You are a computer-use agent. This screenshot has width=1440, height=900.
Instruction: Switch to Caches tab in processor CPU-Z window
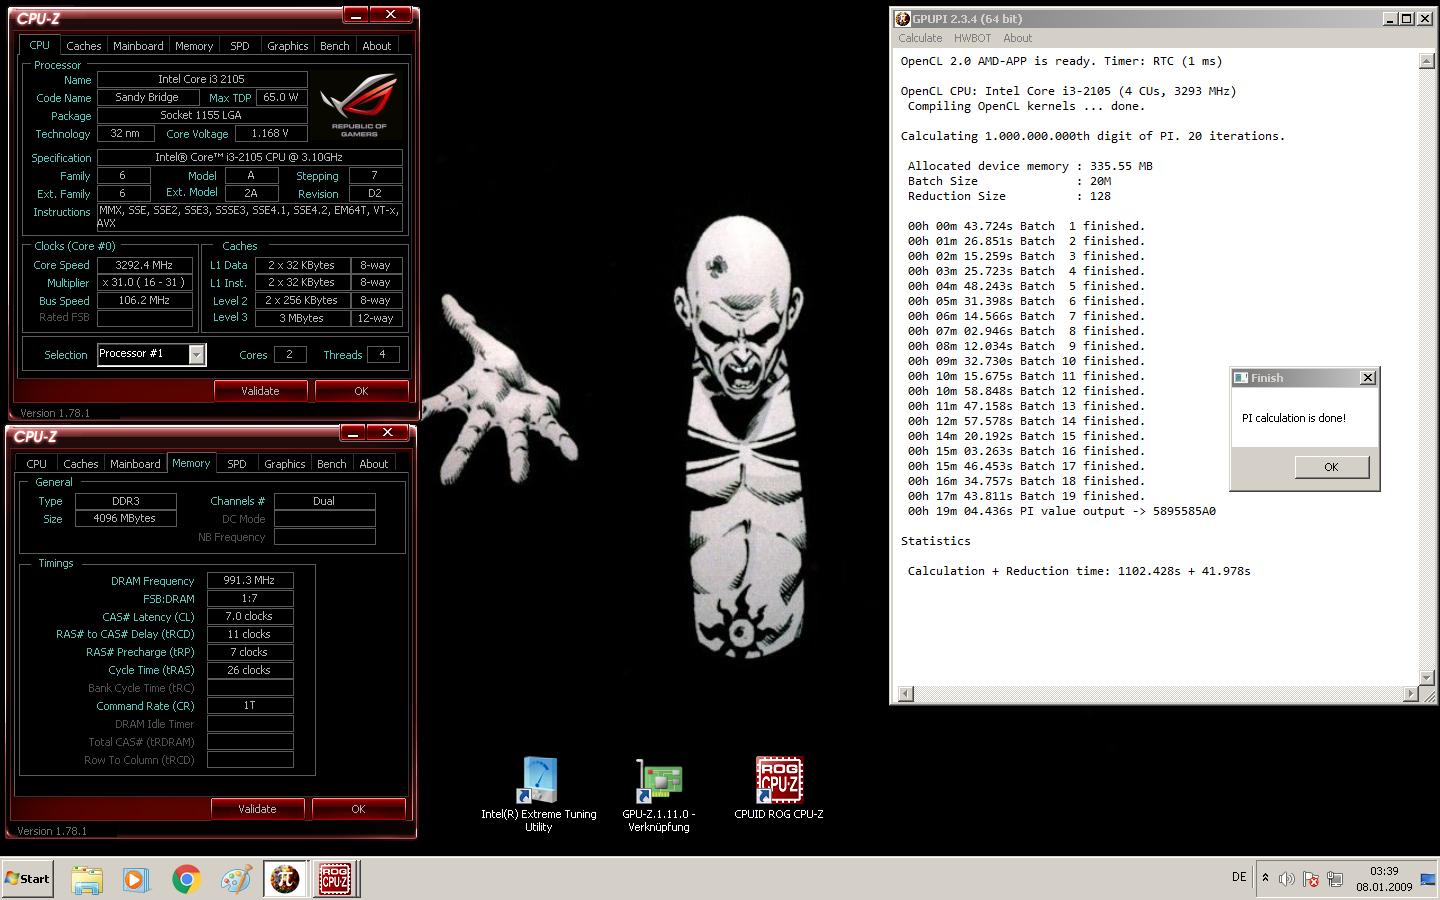click(x=83, y=46)
